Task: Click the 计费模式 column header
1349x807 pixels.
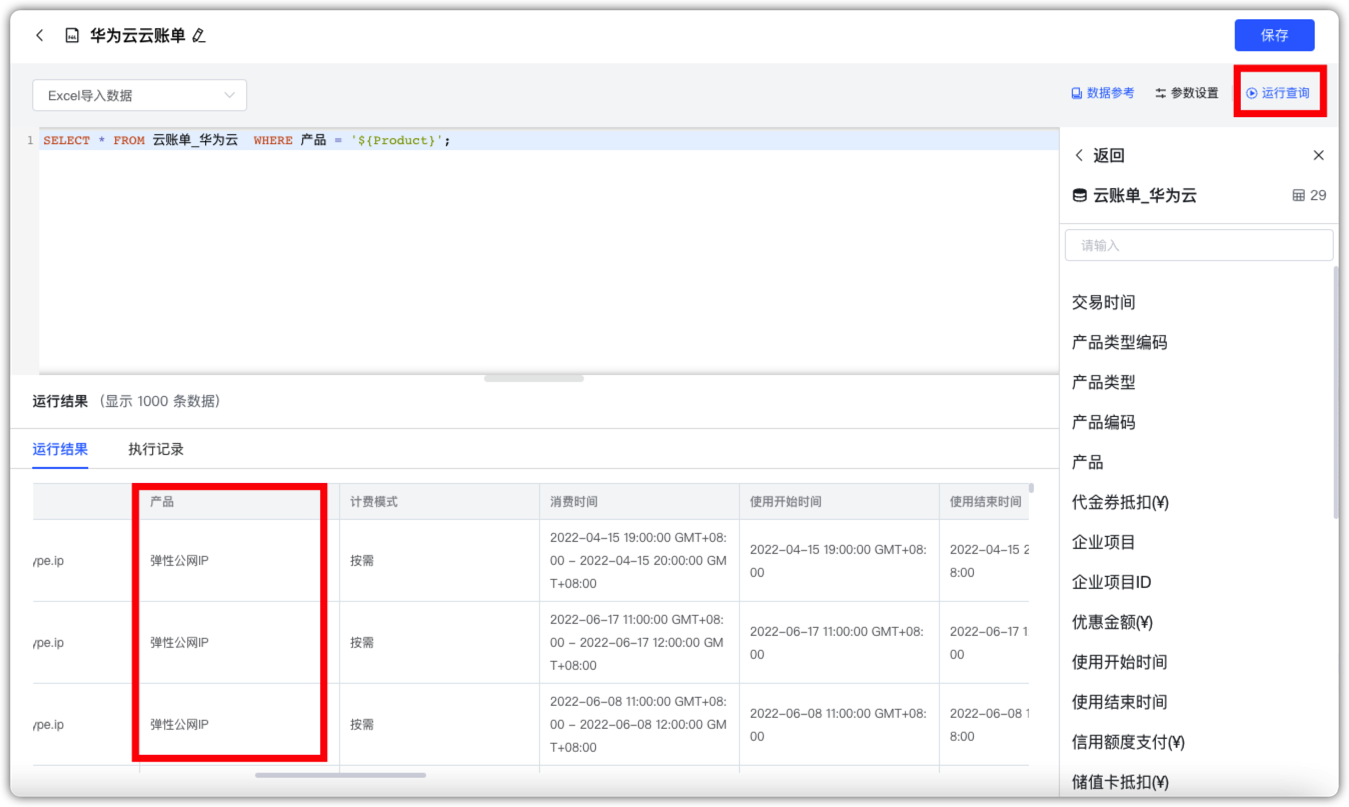Action: [x=374, y=501]
